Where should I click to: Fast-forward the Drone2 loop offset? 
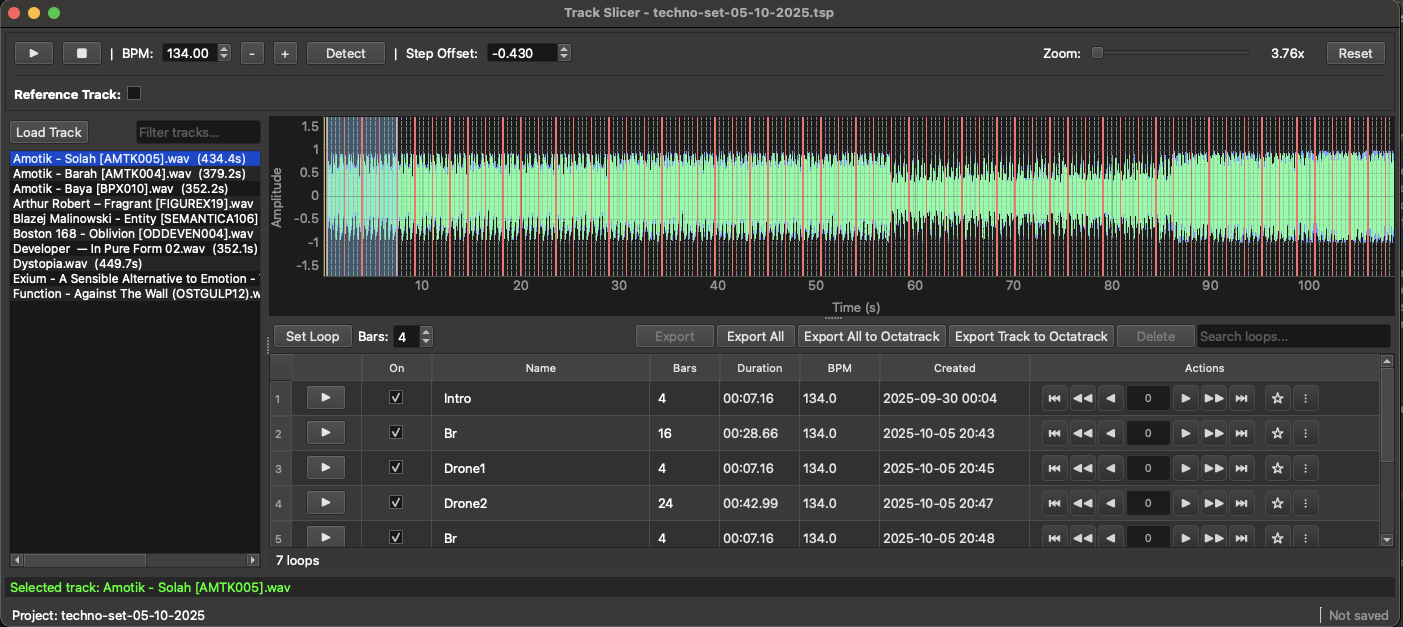[1214, 503]
